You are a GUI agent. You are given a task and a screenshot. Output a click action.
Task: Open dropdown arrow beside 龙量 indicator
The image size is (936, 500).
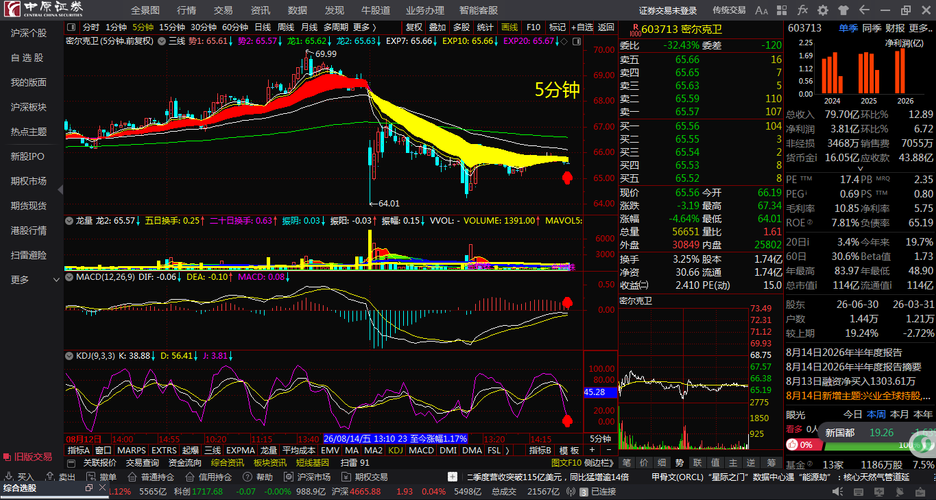click(70, 221)
